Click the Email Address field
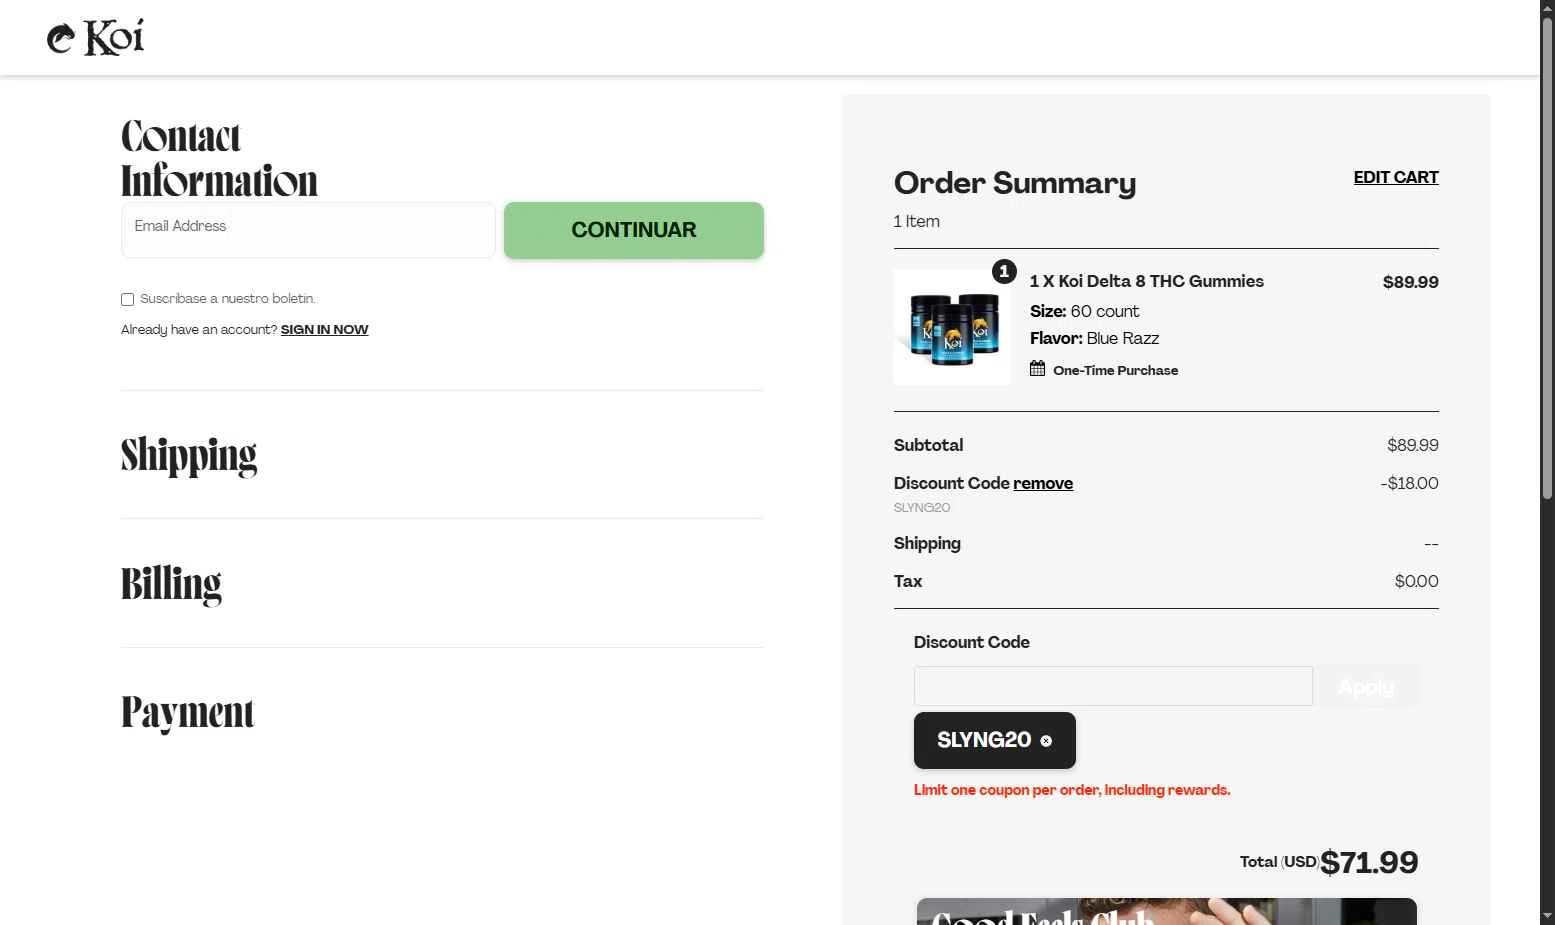The width and height of the screenshot is (1555, 925). (308, 230)
